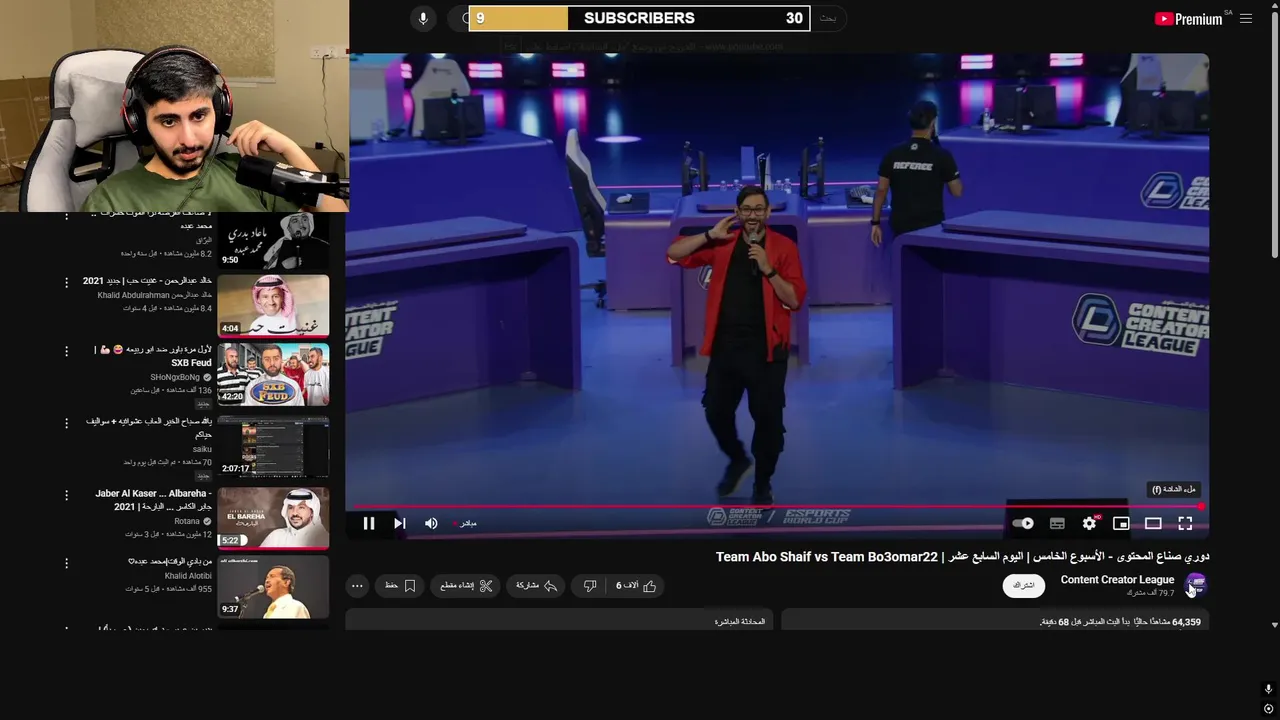The width and height of the screenshot is (1280, 720).
Task: Open SHoNgxBoNg channel link
Action: tap(175, 377)
